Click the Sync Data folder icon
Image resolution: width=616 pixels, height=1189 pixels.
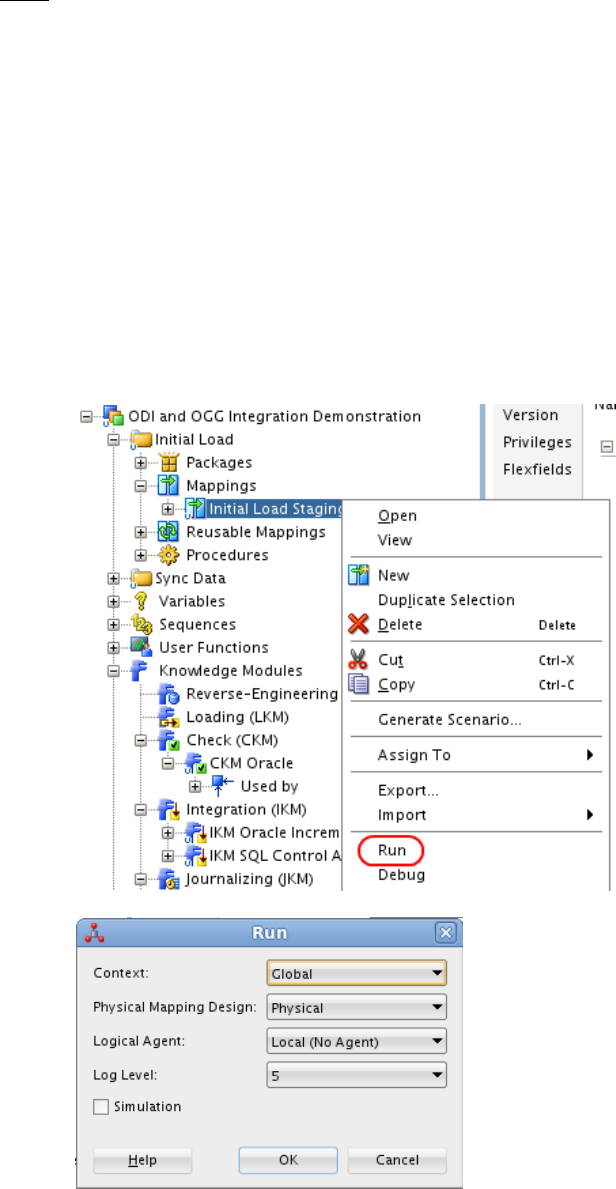click(141, 579)
